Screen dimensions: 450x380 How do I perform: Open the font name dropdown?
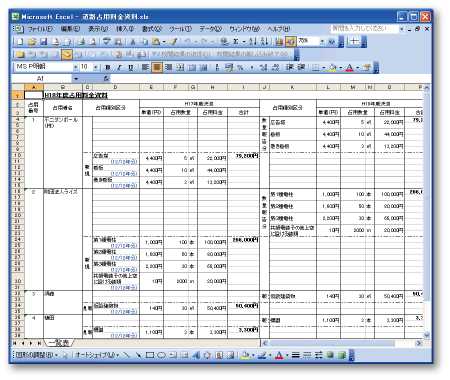(x=76, y=68)
